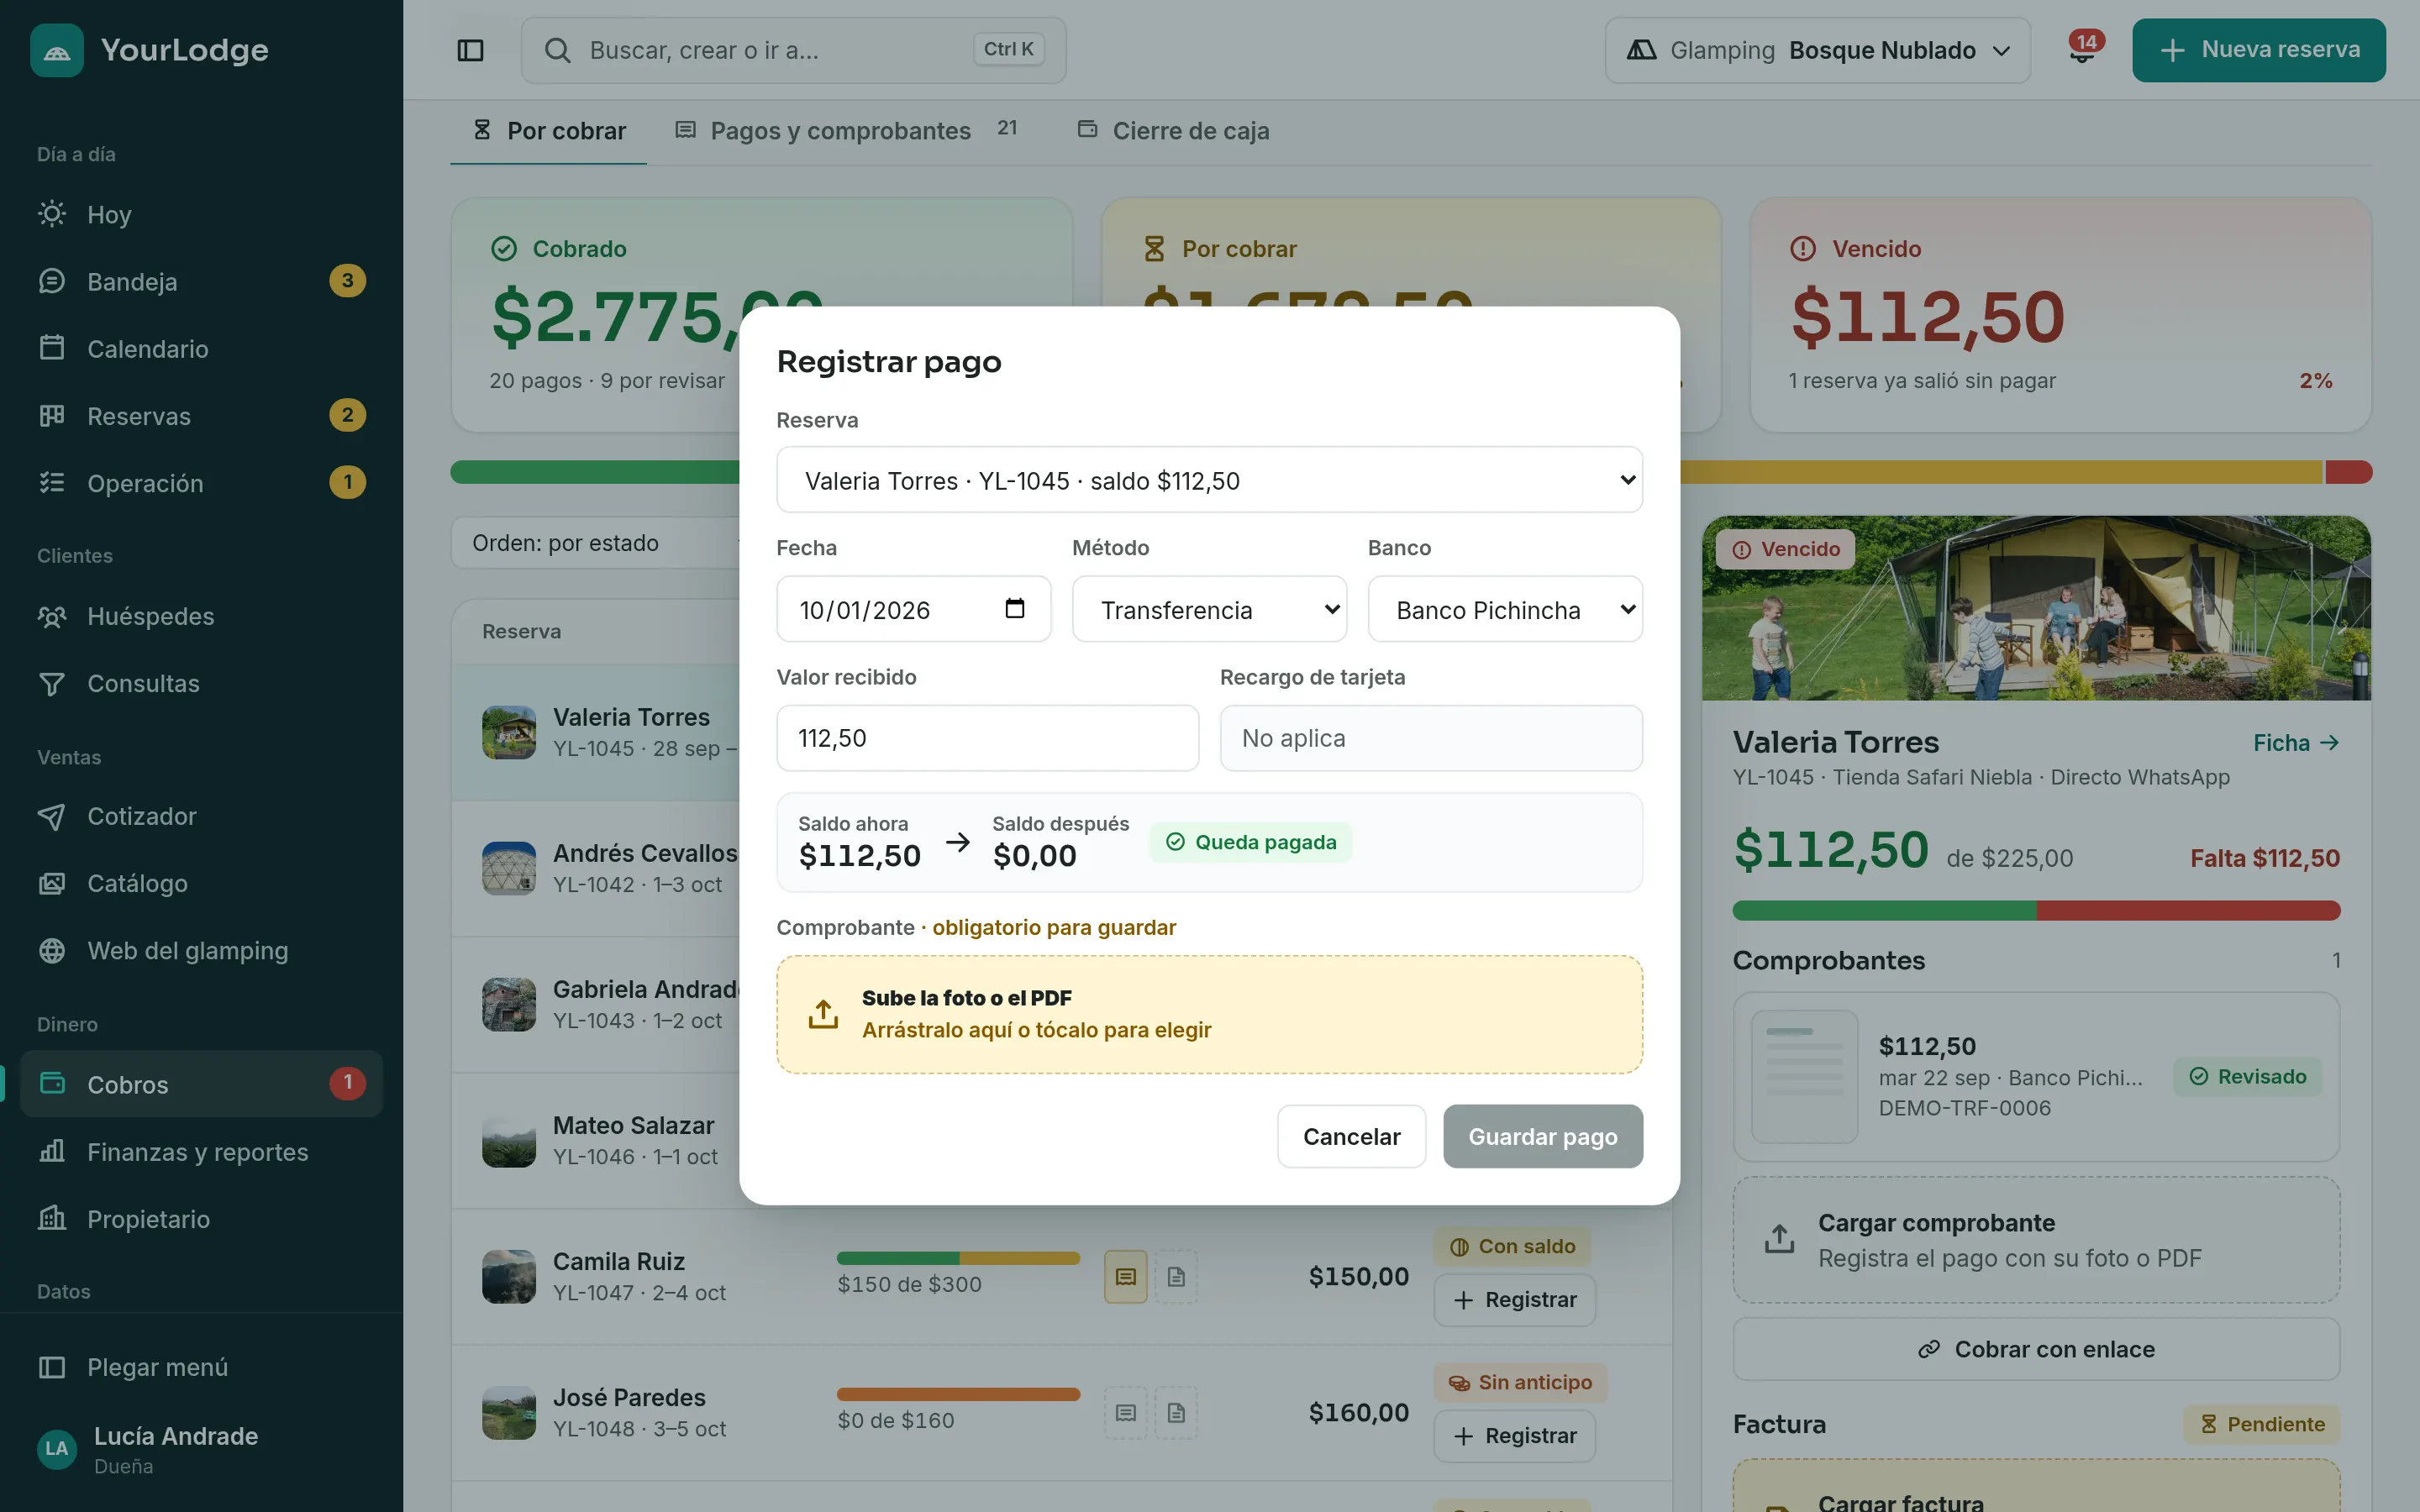Open Web del glamping
This screenshot has height=1512, width=2420.
(x=201, y=950)
